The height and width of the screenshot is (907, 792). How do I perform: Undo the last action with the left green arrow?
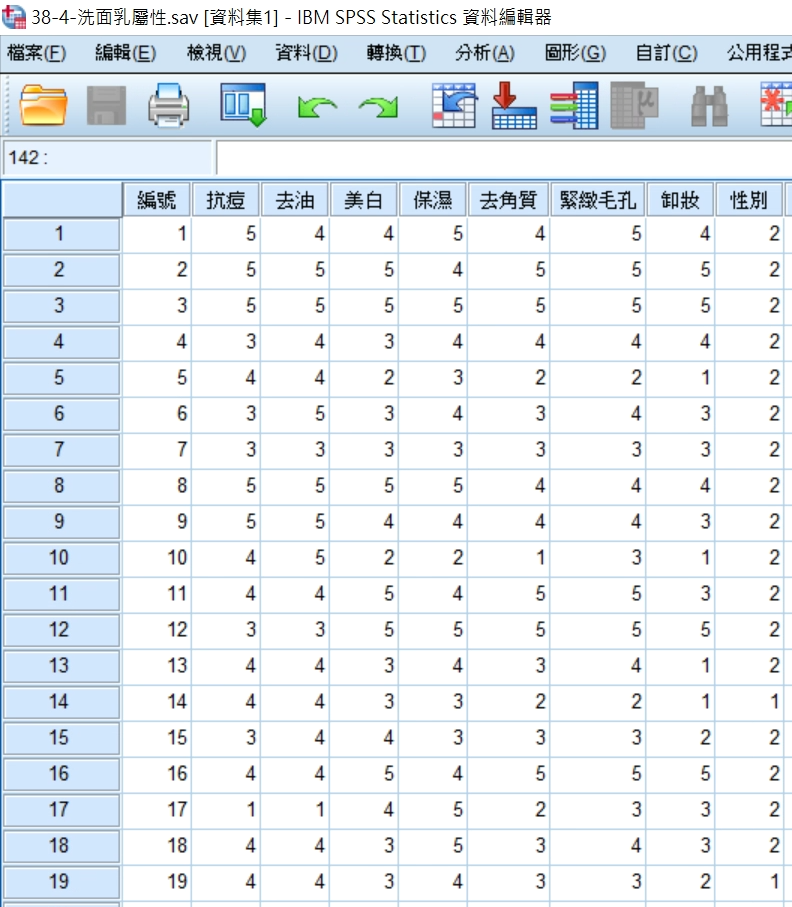point(315,106)
